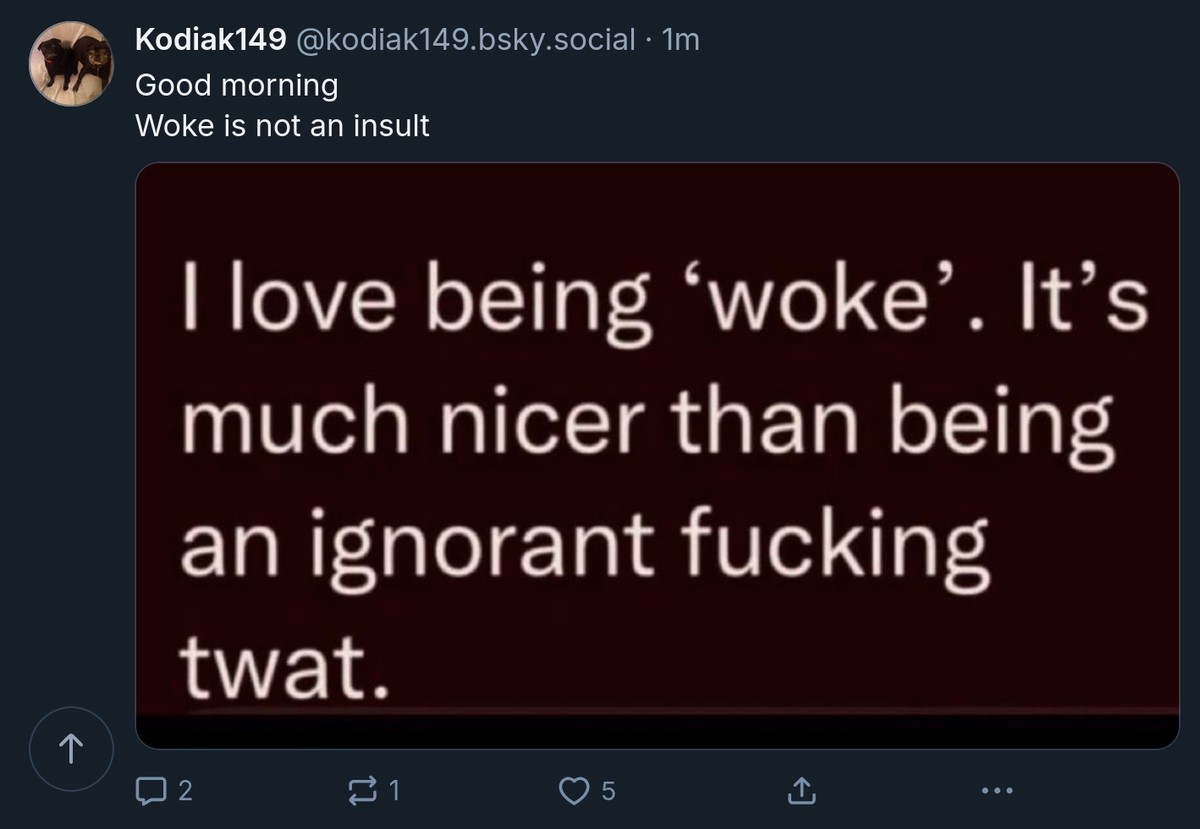This screenshot has height=829, width=1200.
Task: Like the post with the heart icon
Action: click(574, 792)
